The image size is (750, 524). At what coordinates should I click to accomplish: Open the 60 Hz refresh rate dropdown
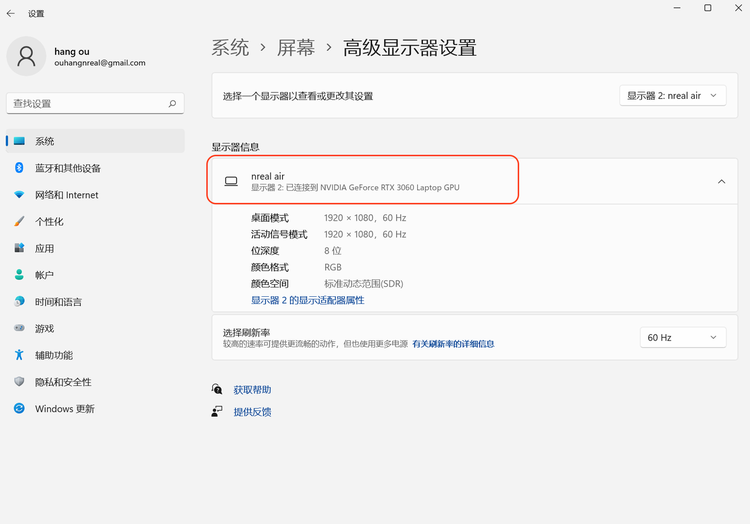(x=682, y=338)
